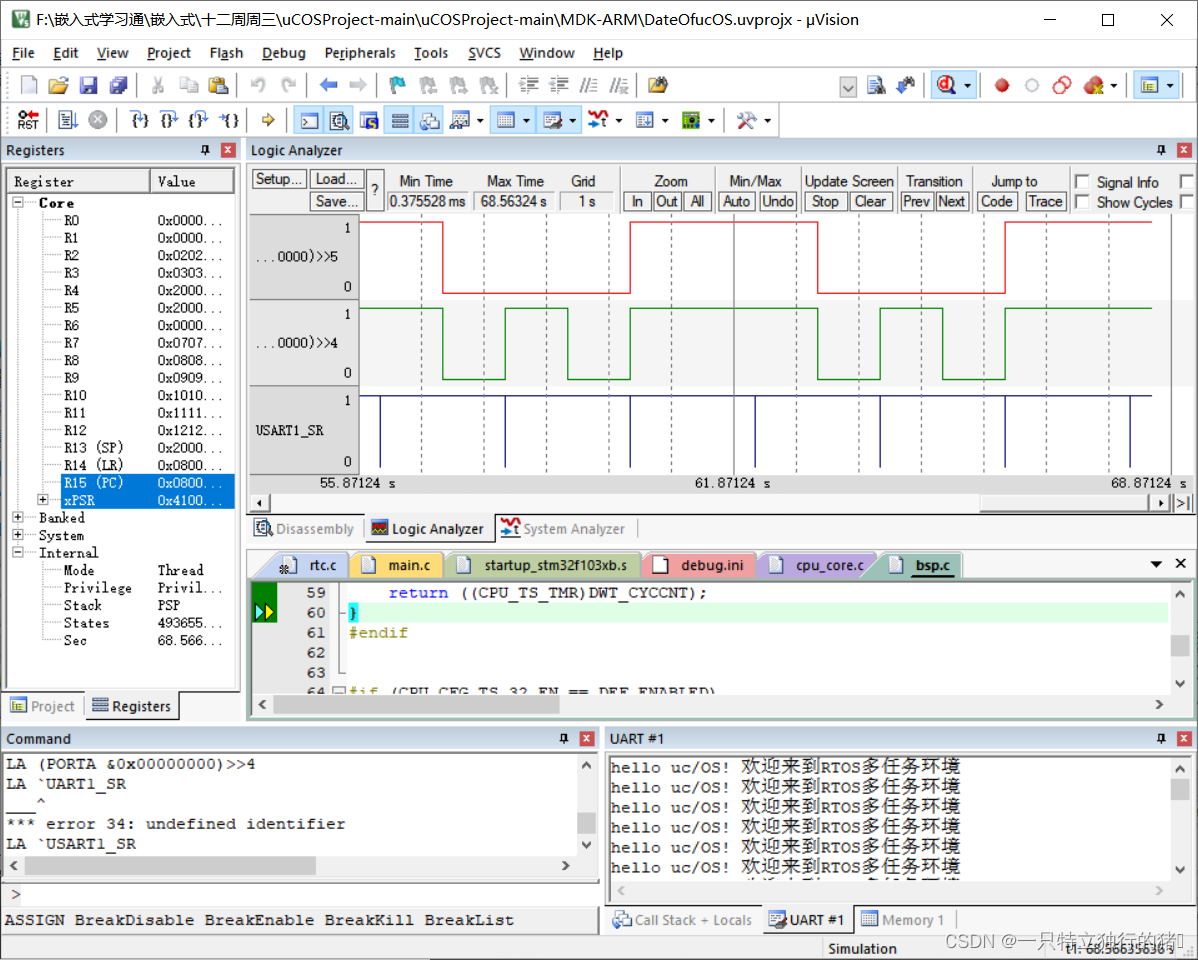Screen dimensions: 1198x960
Task: Expand the xPSR register node
Action: pyautogui.click(x=43, y=500)
